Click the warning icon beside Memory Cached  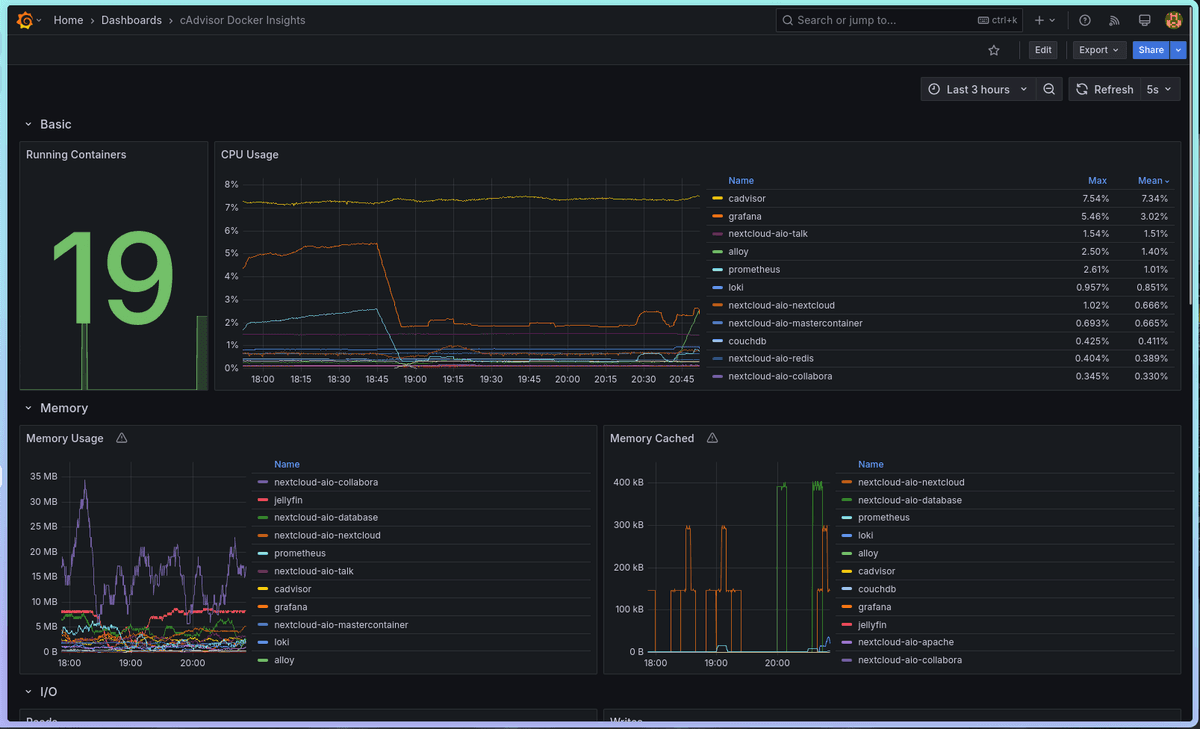pos(713,438)
